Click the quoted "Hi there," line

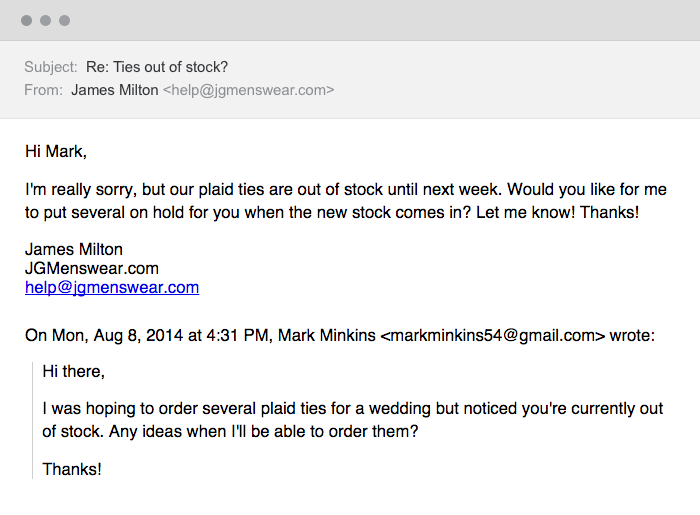74,372
